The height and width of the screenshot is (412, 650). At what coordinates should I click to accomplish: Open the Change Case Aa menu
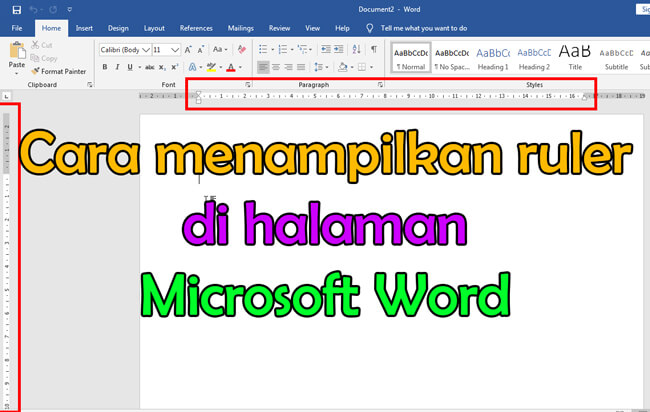(x=220, y=49)
